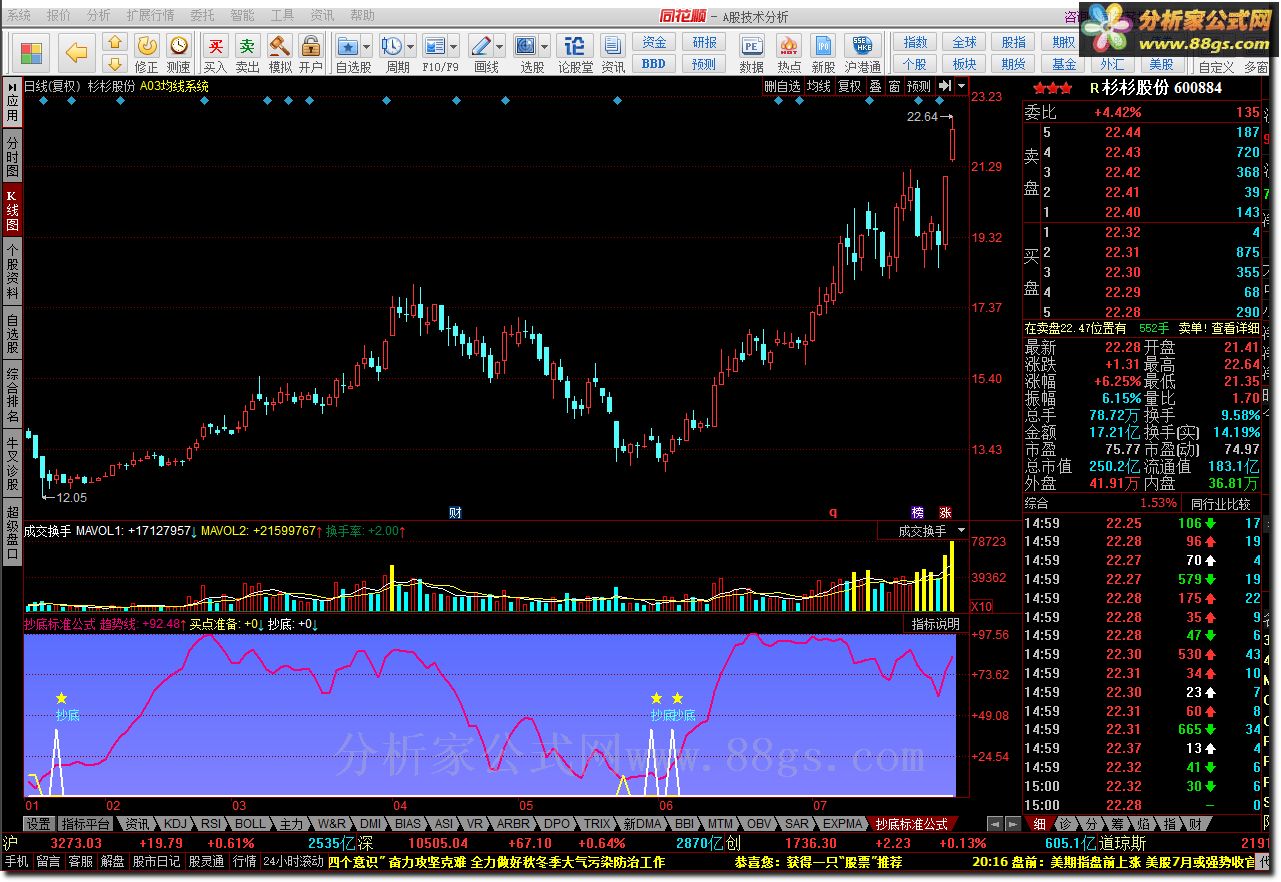Open the 自选股 watchlist star icon
The image size is (1281, 882).
pyautogui.click(x=347, y=46)
